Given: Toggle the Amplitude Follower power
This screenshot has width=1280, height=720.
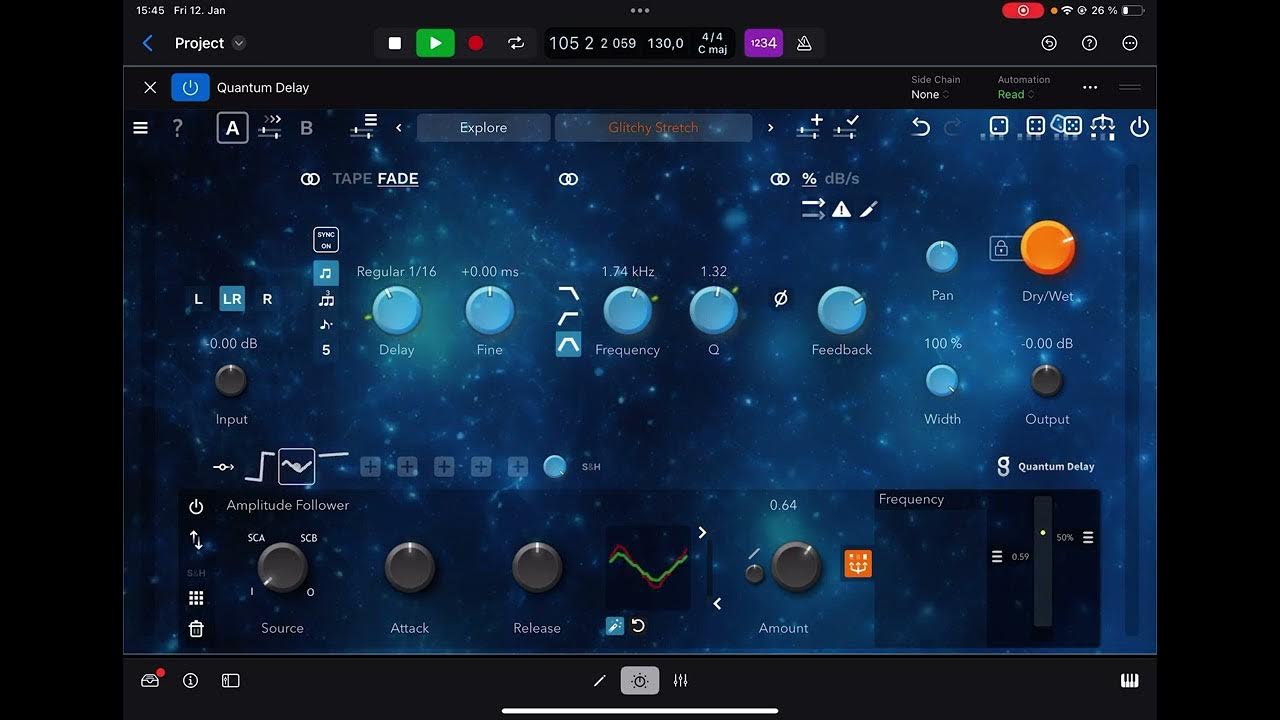Looking at the screenshot, I should (x=196, y=507).
